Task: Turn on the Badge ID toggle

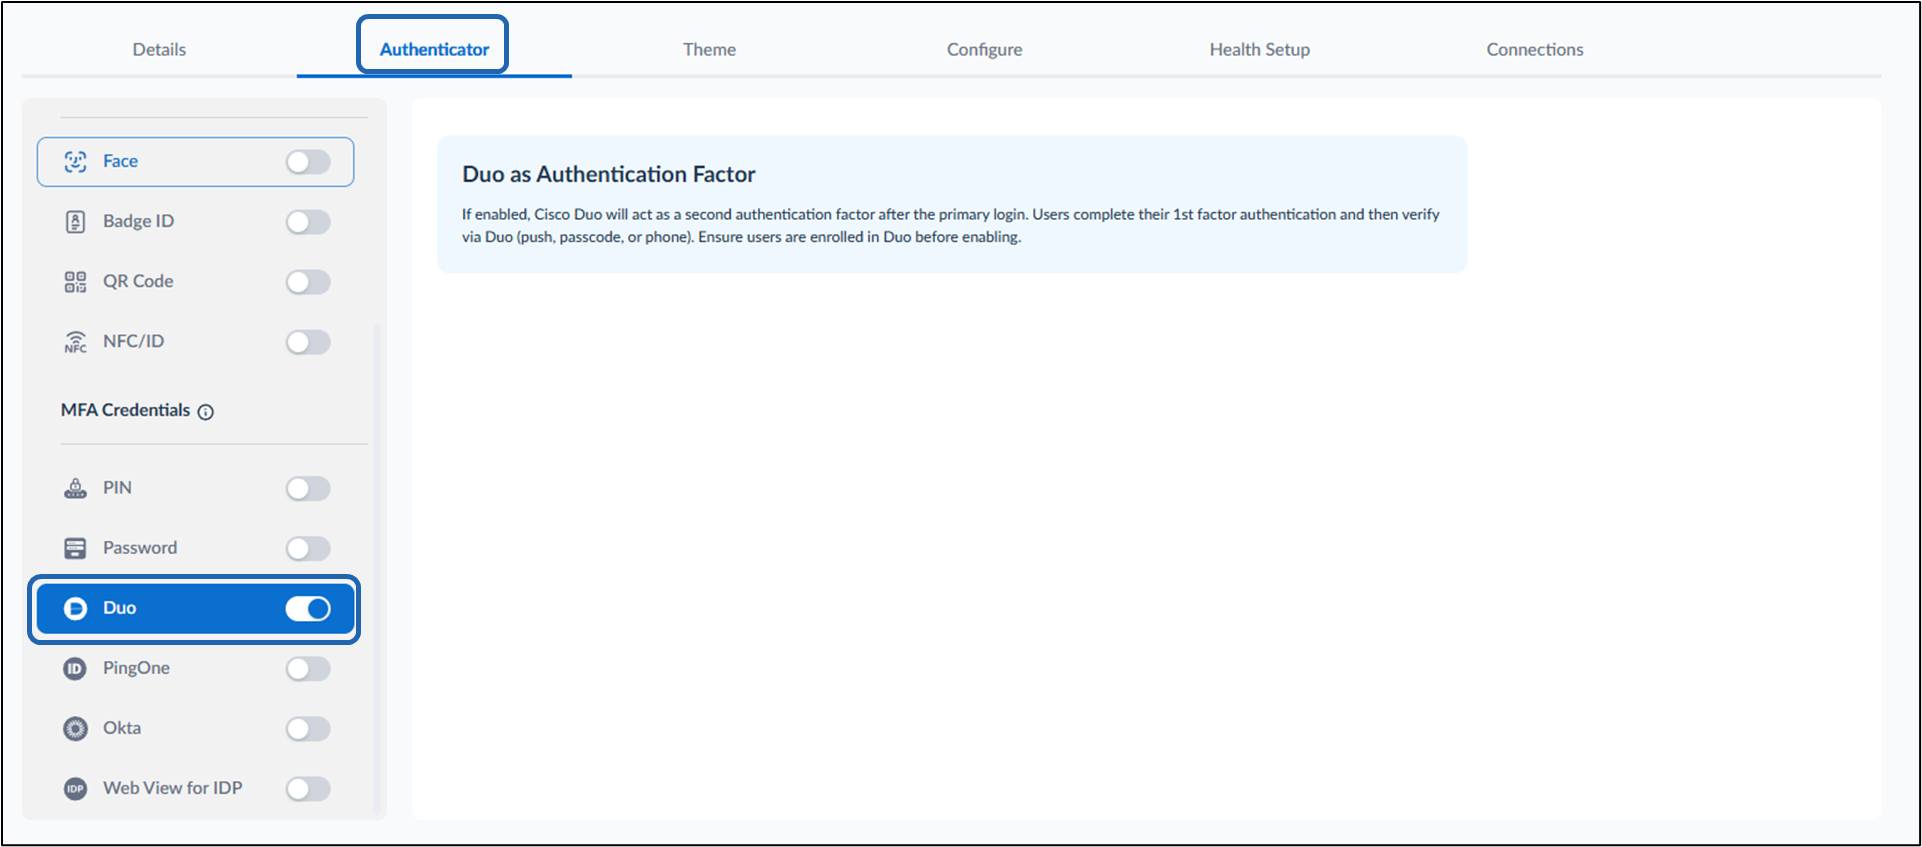Action: 308,222
